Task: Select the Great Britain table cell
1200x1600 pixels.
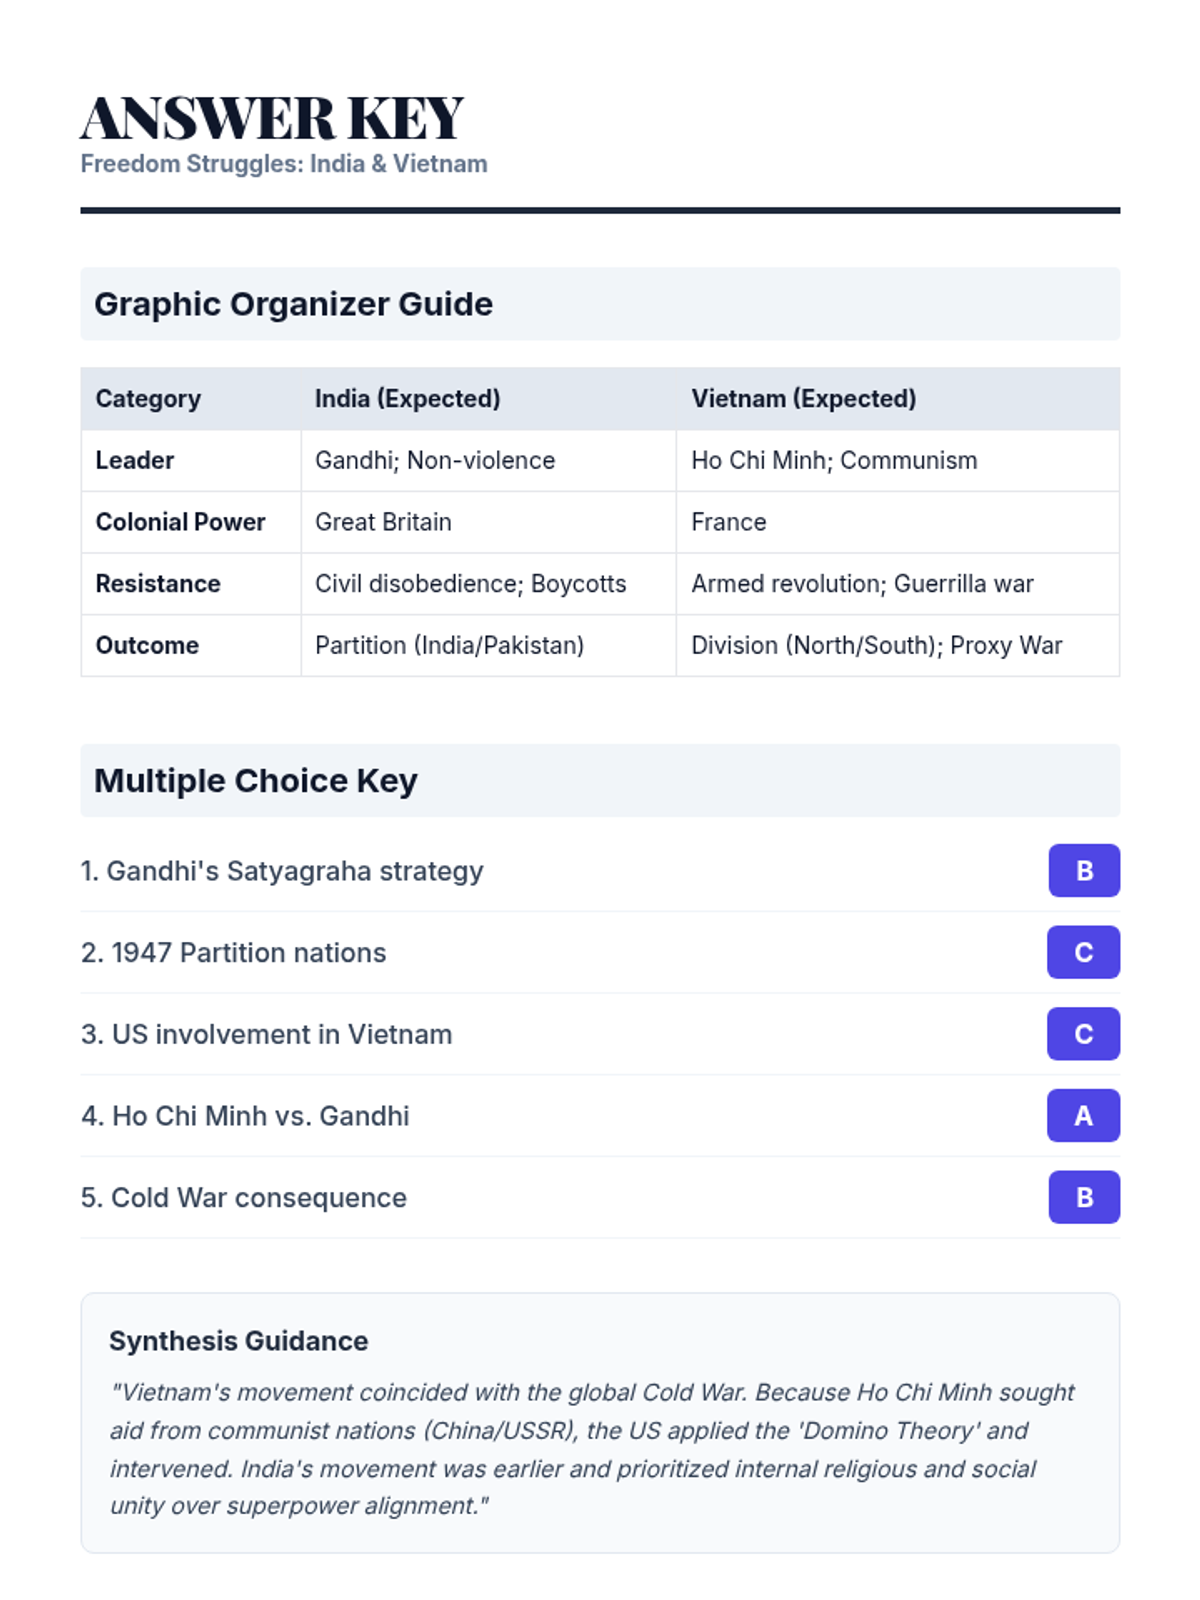Action: click(383, 522)
